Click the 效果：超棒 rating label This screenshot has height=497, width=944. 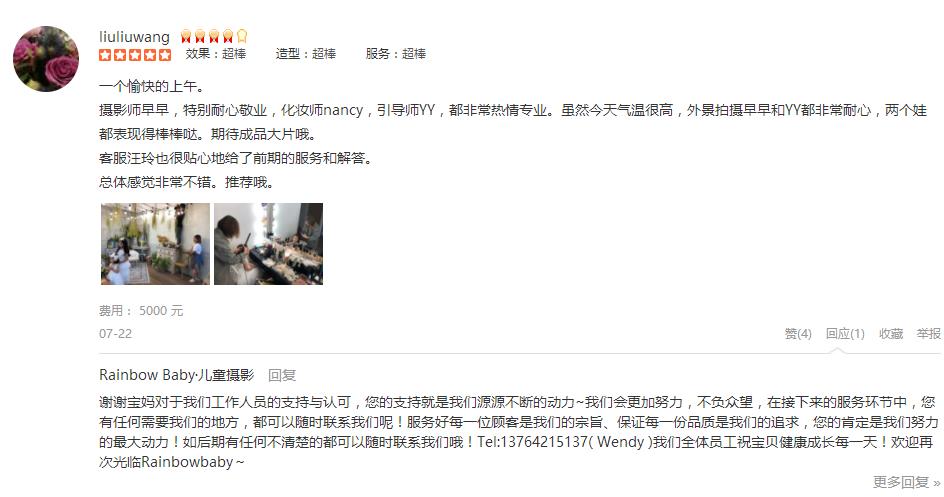[x=216, y=54]
